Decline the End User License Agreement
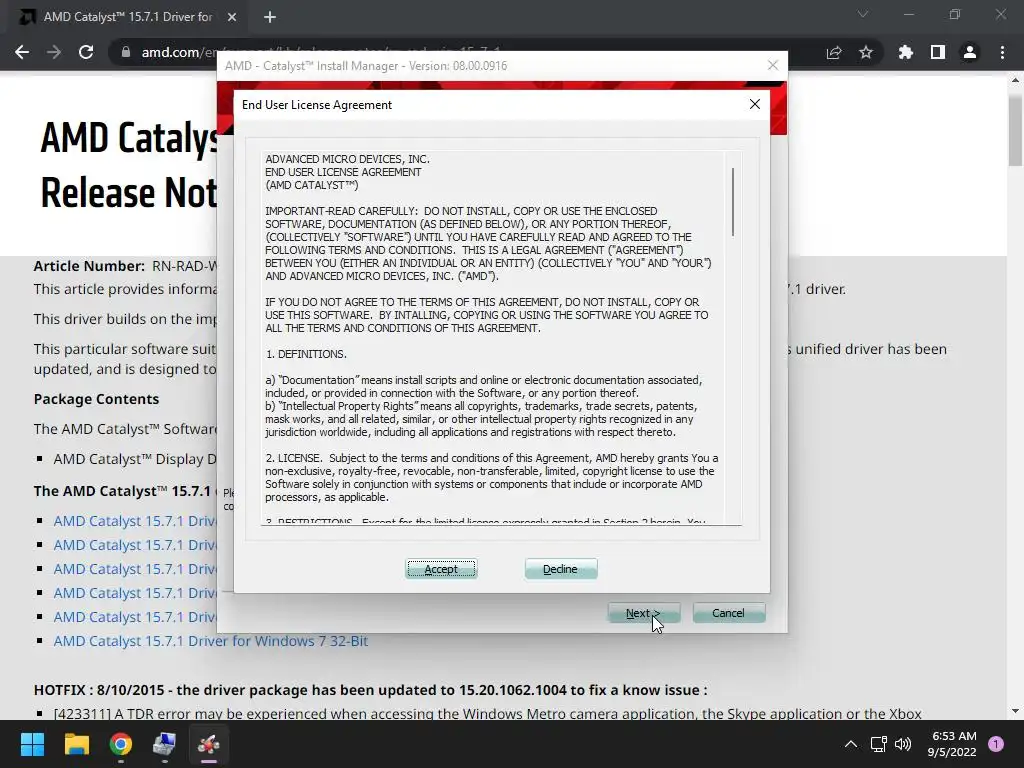Screen dimensions: 1024x768 pyautogui.click(x=560, y=569)
